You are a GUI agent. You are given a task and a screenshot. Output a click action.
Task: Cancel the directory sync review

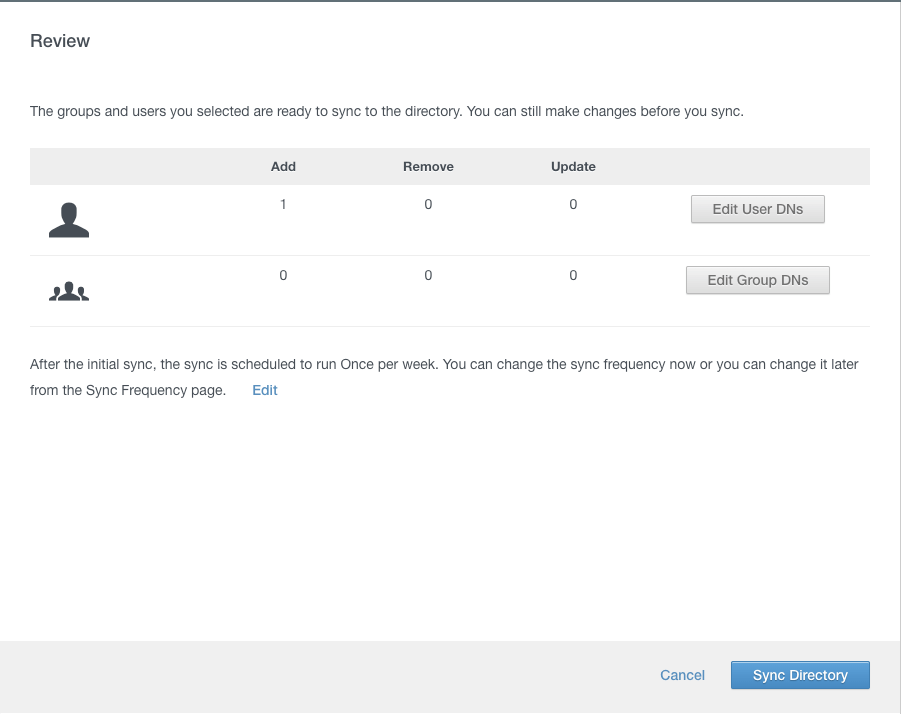pyautogui.click(x=682, y=675)
